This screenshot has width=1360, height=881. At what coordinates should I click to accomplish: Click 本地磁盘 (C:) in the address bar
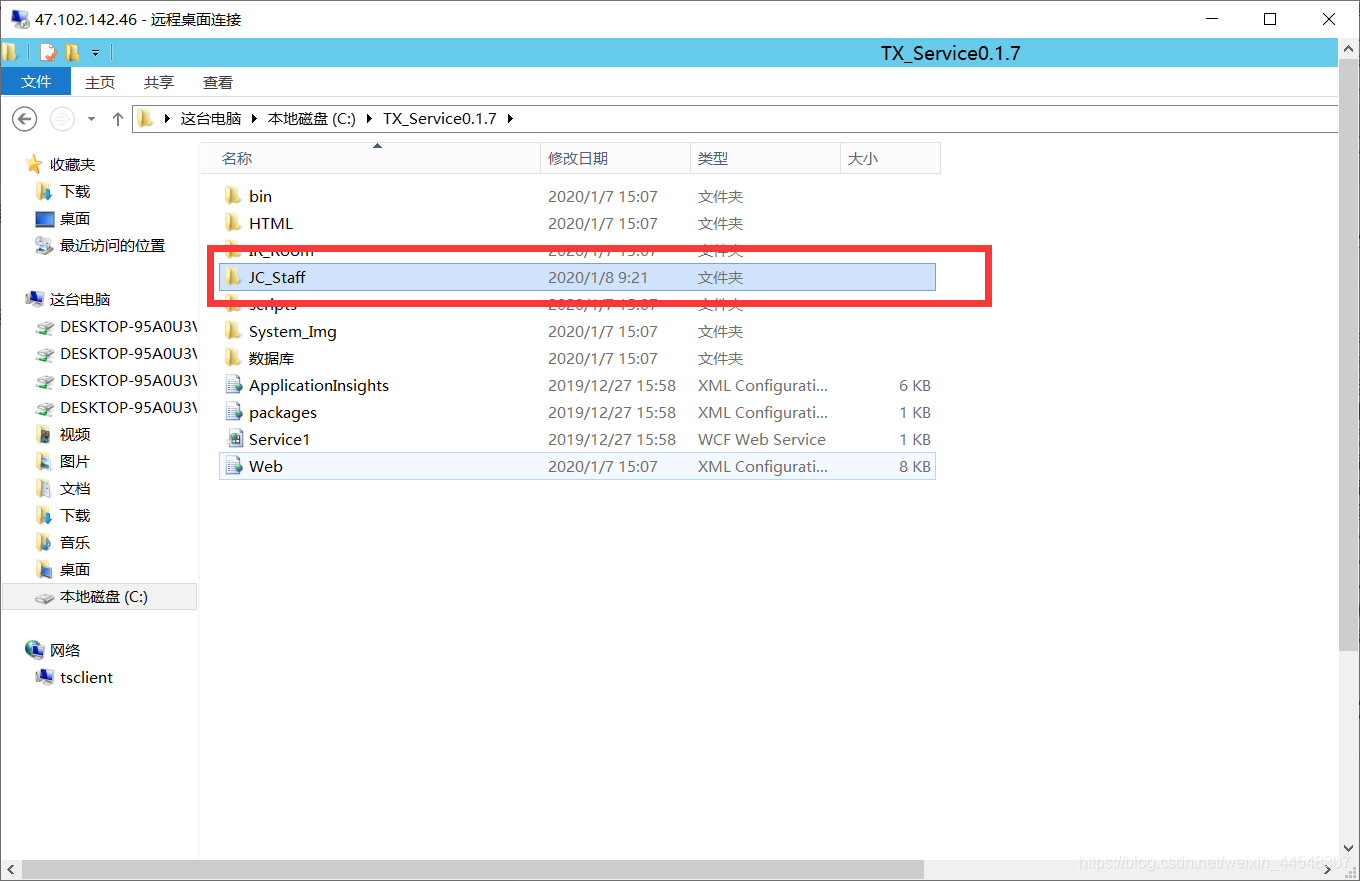point(311,119)
